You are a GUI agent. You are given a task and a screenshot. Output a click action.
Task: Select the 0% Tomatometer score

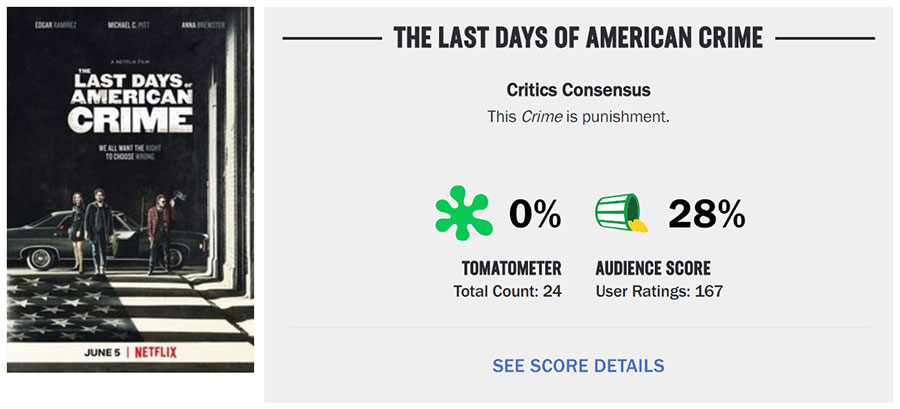point(535,215)
